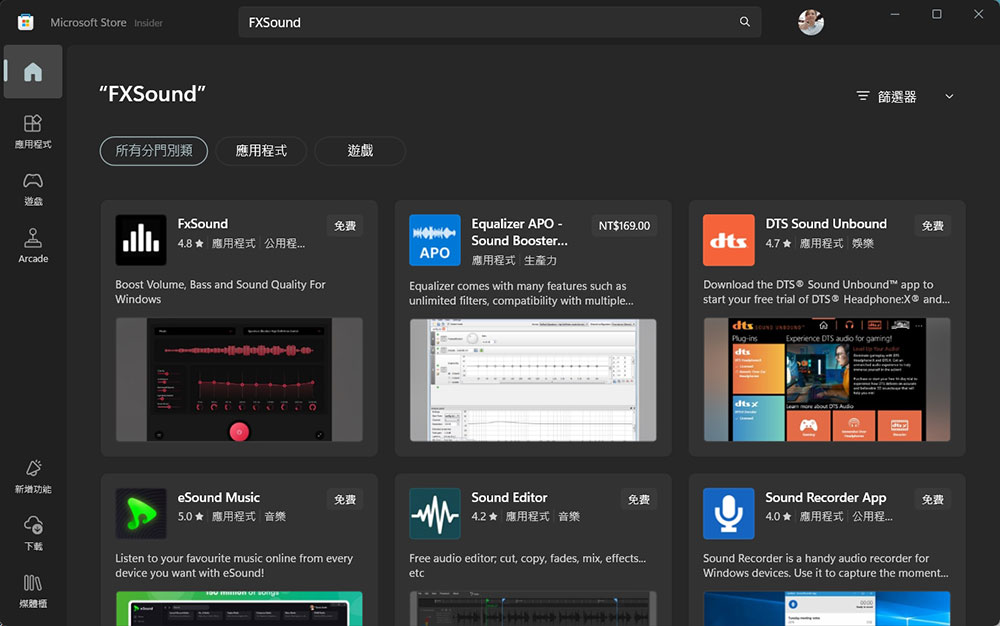1000x626 pixels.
Task: Open the Gaming (遊戲) sidebar section
Action: point(33,187)
